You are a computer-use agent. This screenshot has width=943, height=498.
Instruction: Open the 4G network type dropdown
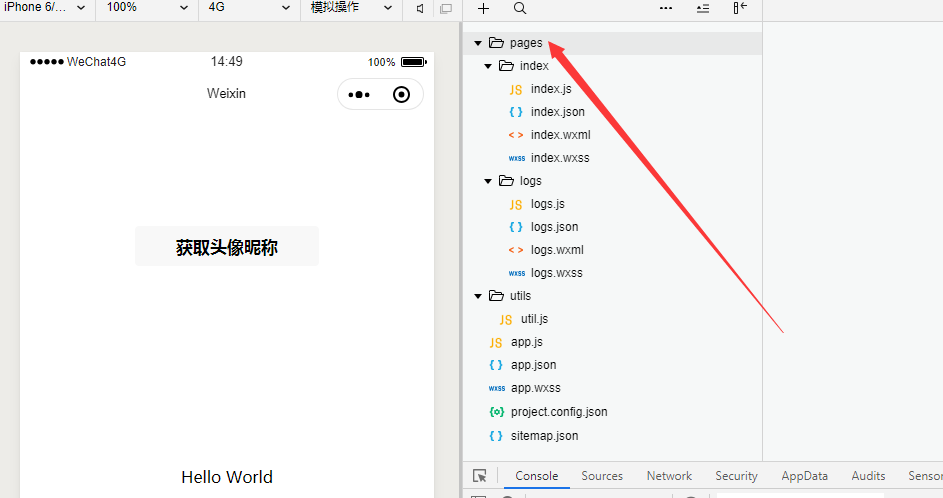[249, 8]
